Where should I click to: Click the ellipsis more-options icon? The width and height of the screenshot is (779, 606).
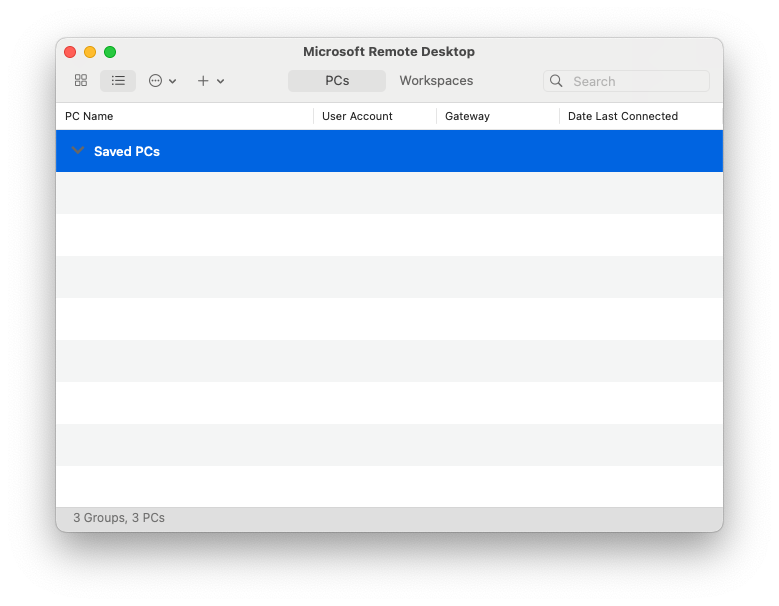155,81
